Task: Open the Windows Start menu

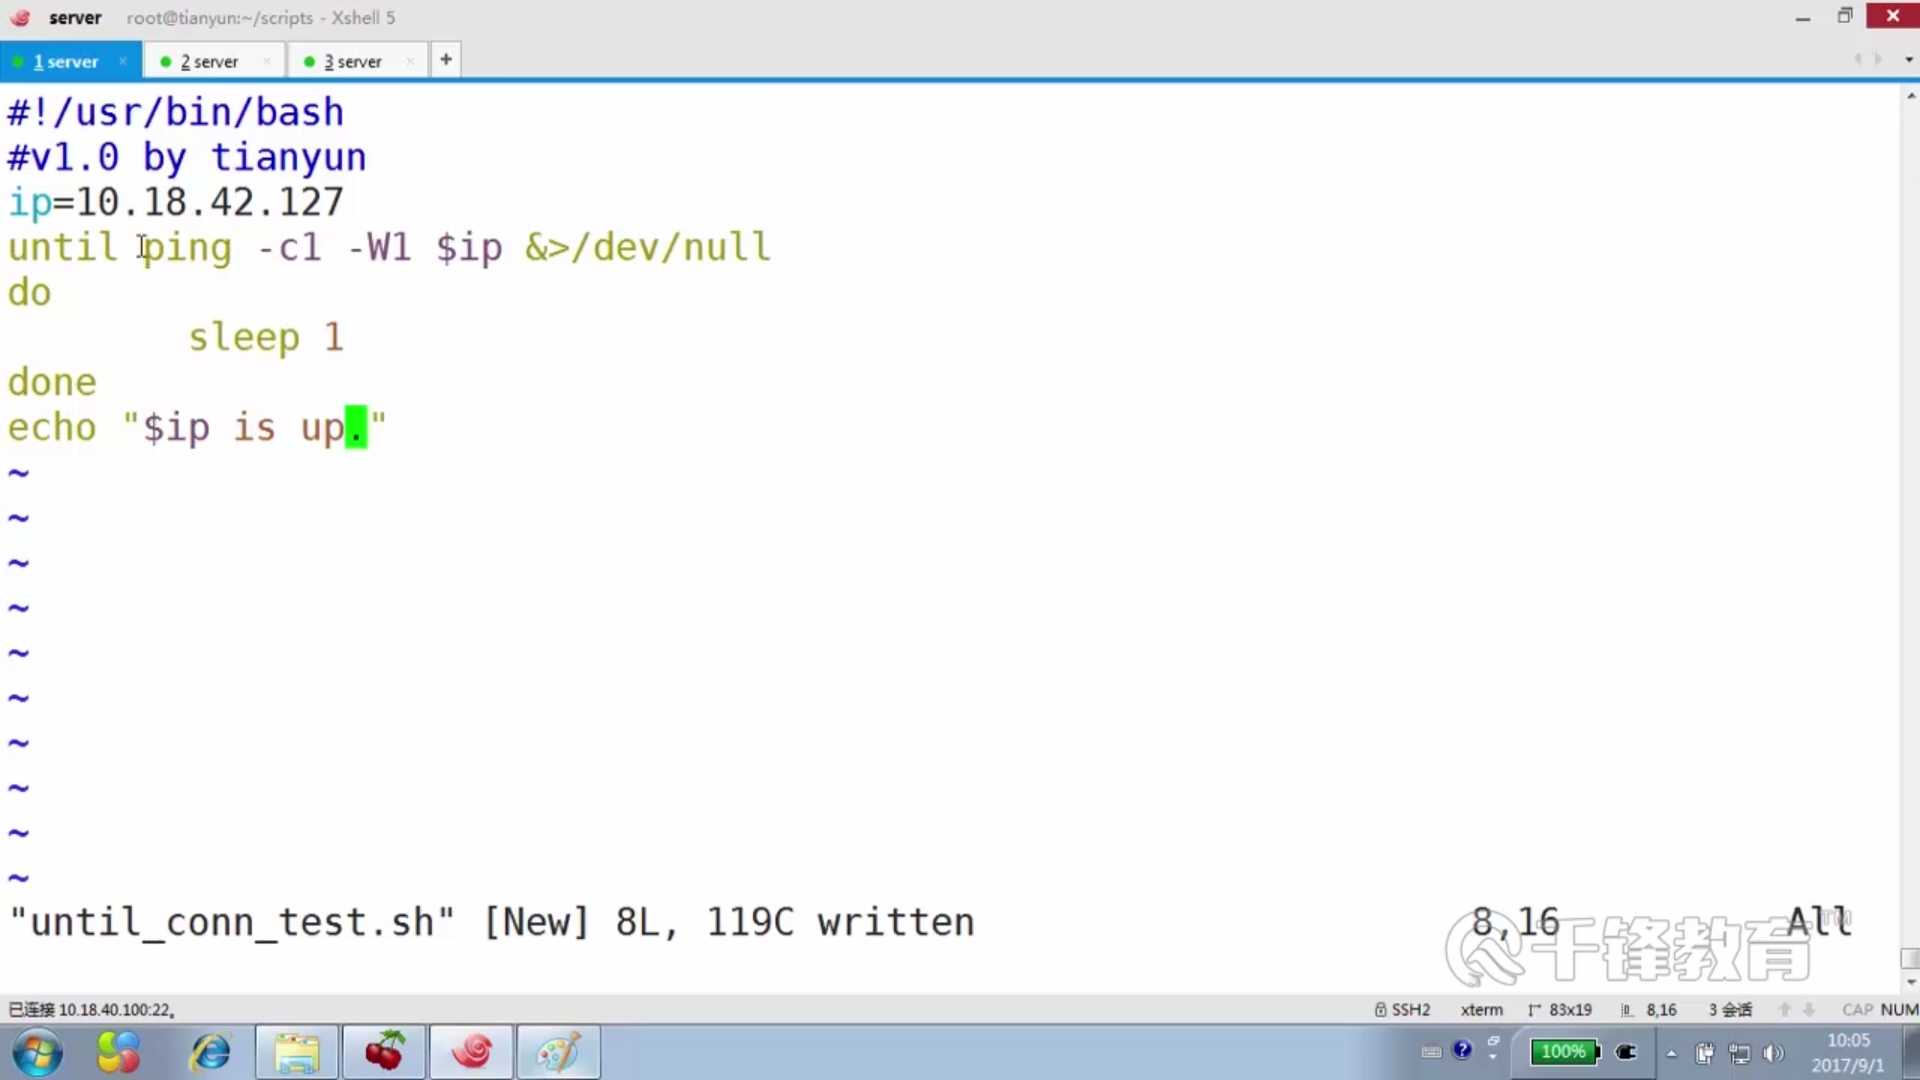Action: tap(38, 1052)
